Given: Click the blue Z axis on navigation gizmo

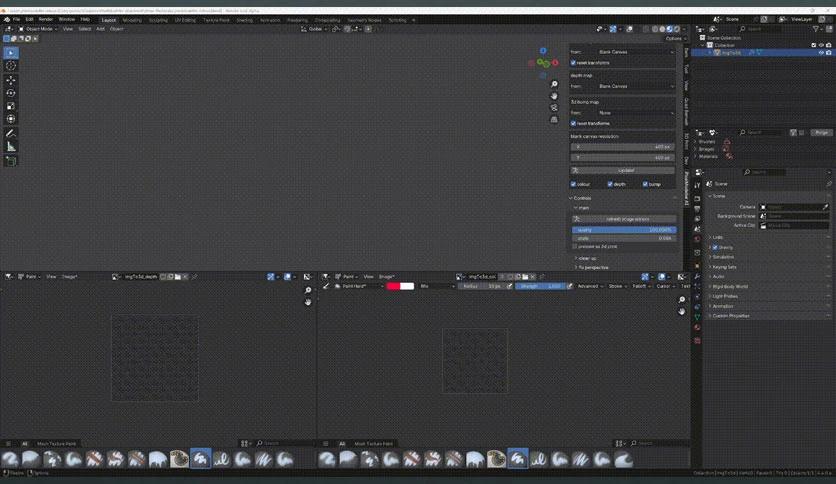Looking at the screenshot, I should click(x=543, y=51).
